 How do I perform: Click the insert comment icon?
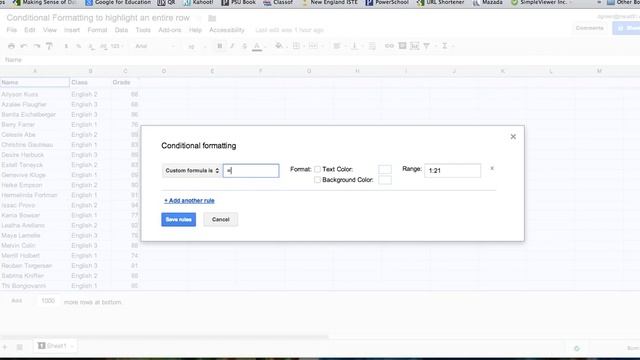402,46
